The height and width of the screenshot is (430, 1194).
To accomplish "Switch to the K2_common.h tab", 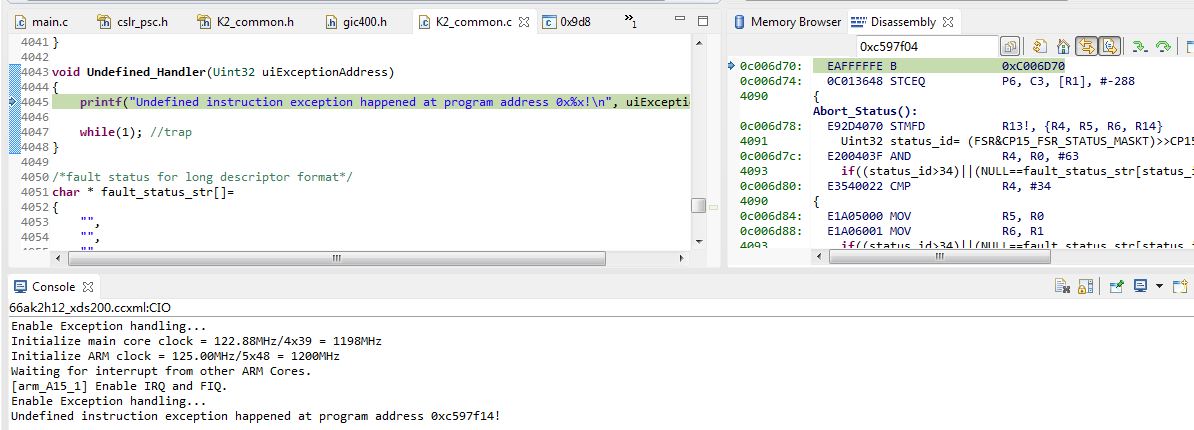I will click(244, 22).
